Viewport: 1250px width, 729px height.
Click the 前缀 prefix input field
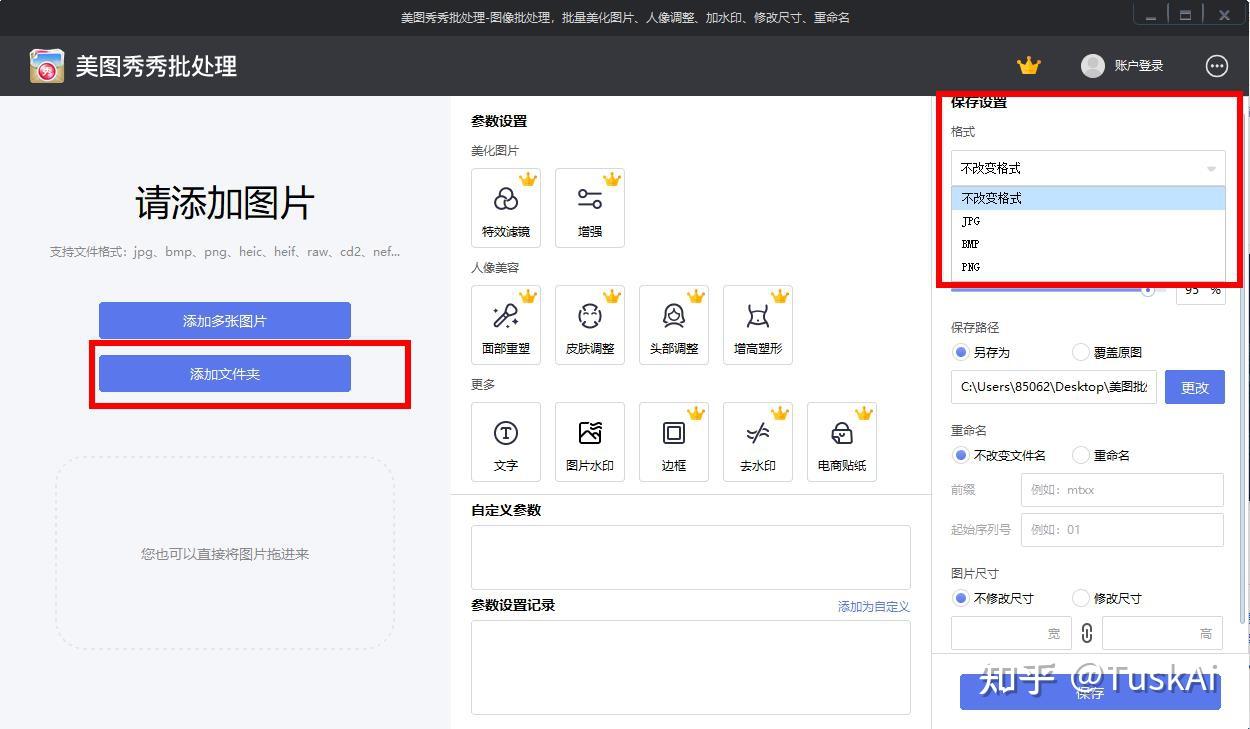(x=1122, y=490)
